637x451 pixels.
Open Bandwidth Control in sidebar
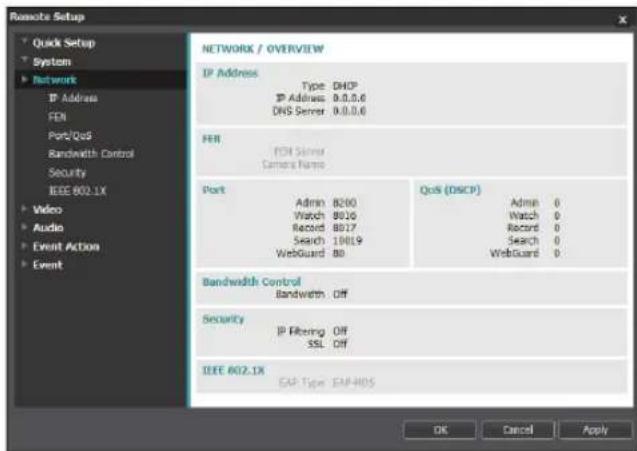[91, 154]
